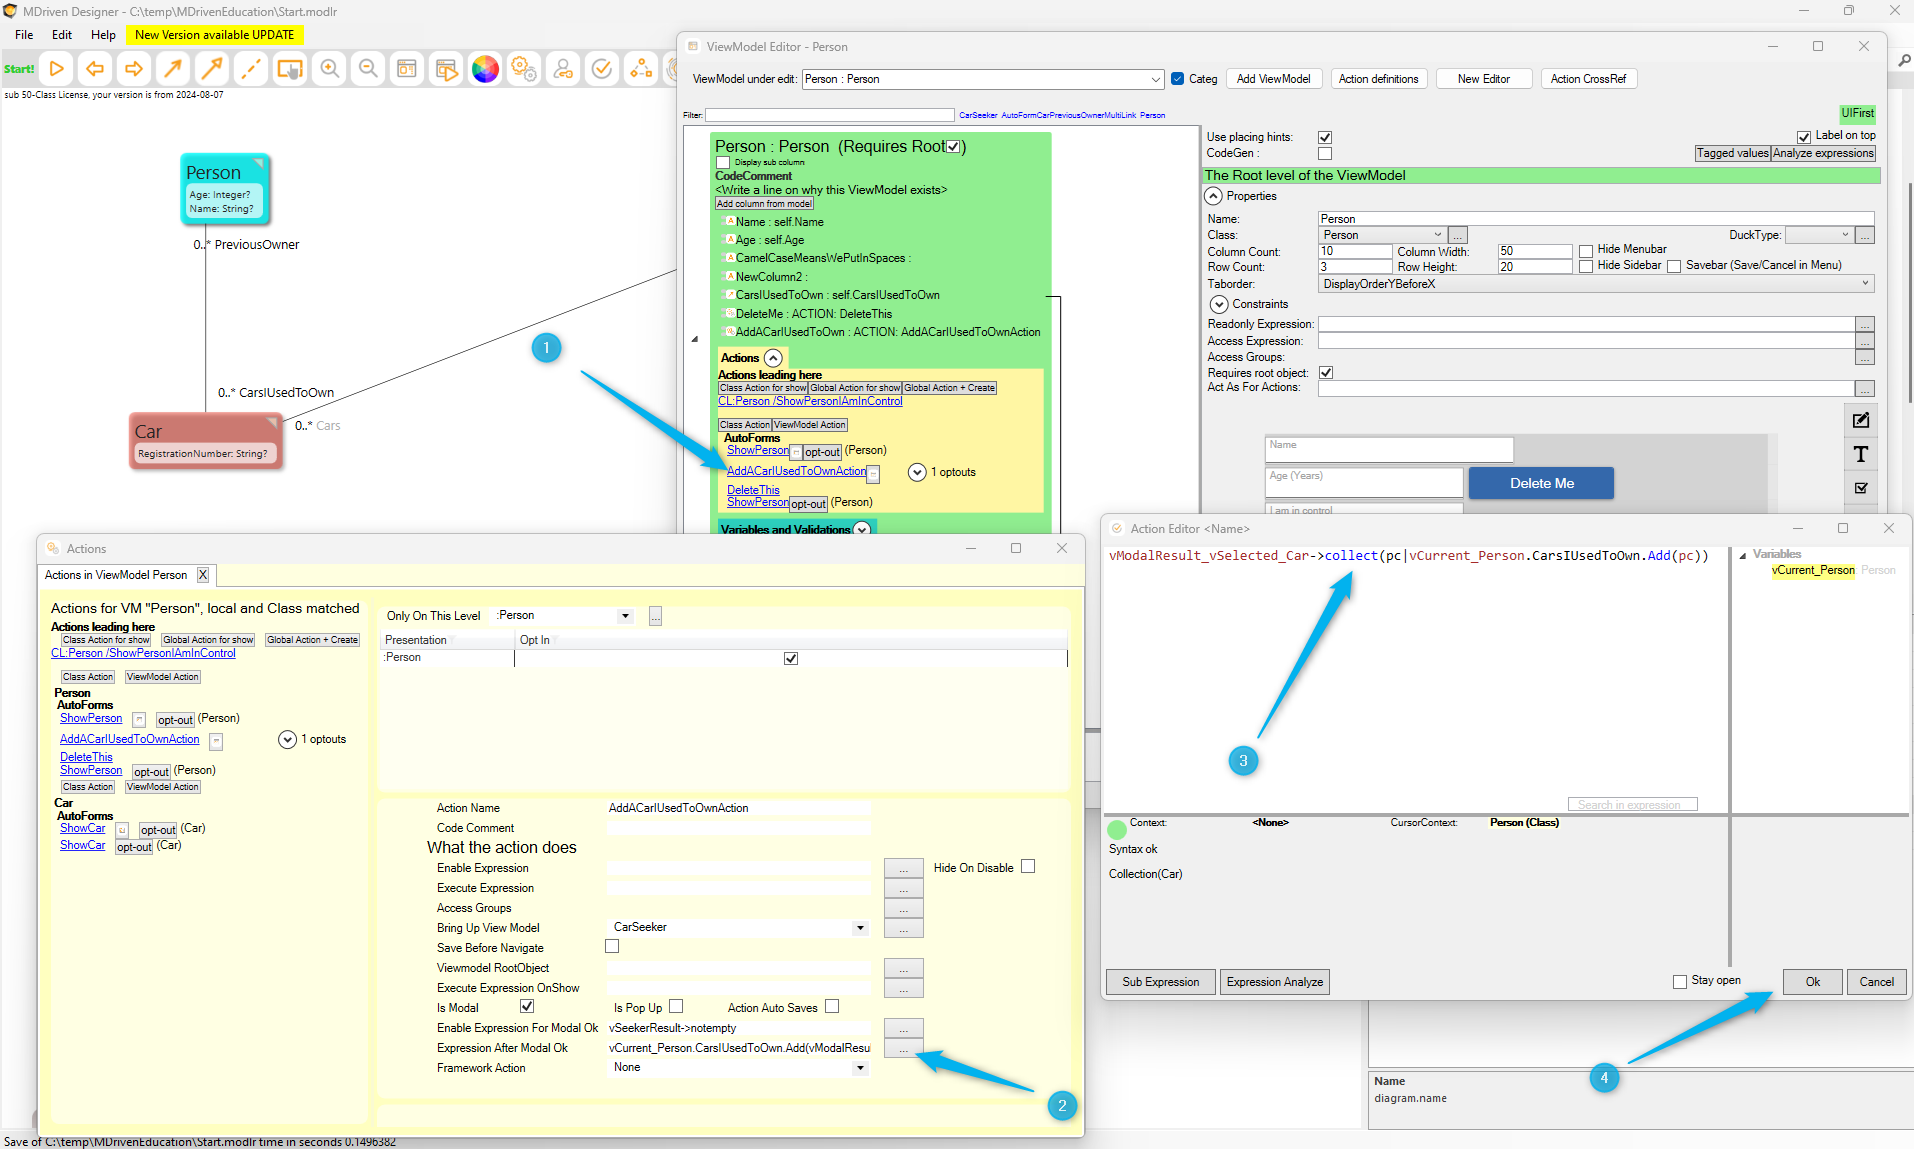Open the color wheel picker
1914x1149 pixels.
coord(485,69)
